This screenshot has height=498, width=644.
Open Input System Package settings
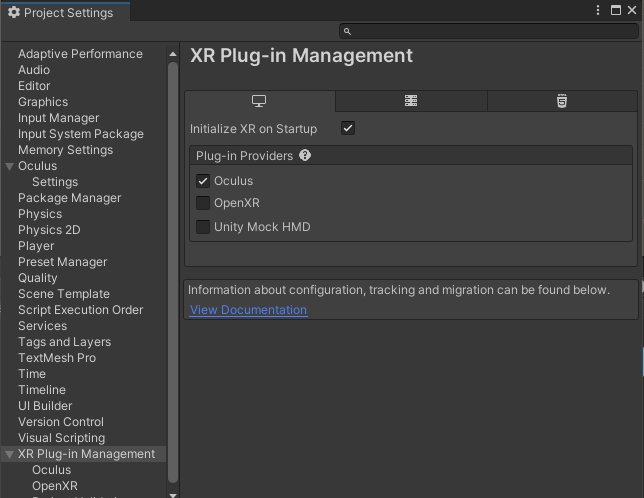tap(80, 134)
